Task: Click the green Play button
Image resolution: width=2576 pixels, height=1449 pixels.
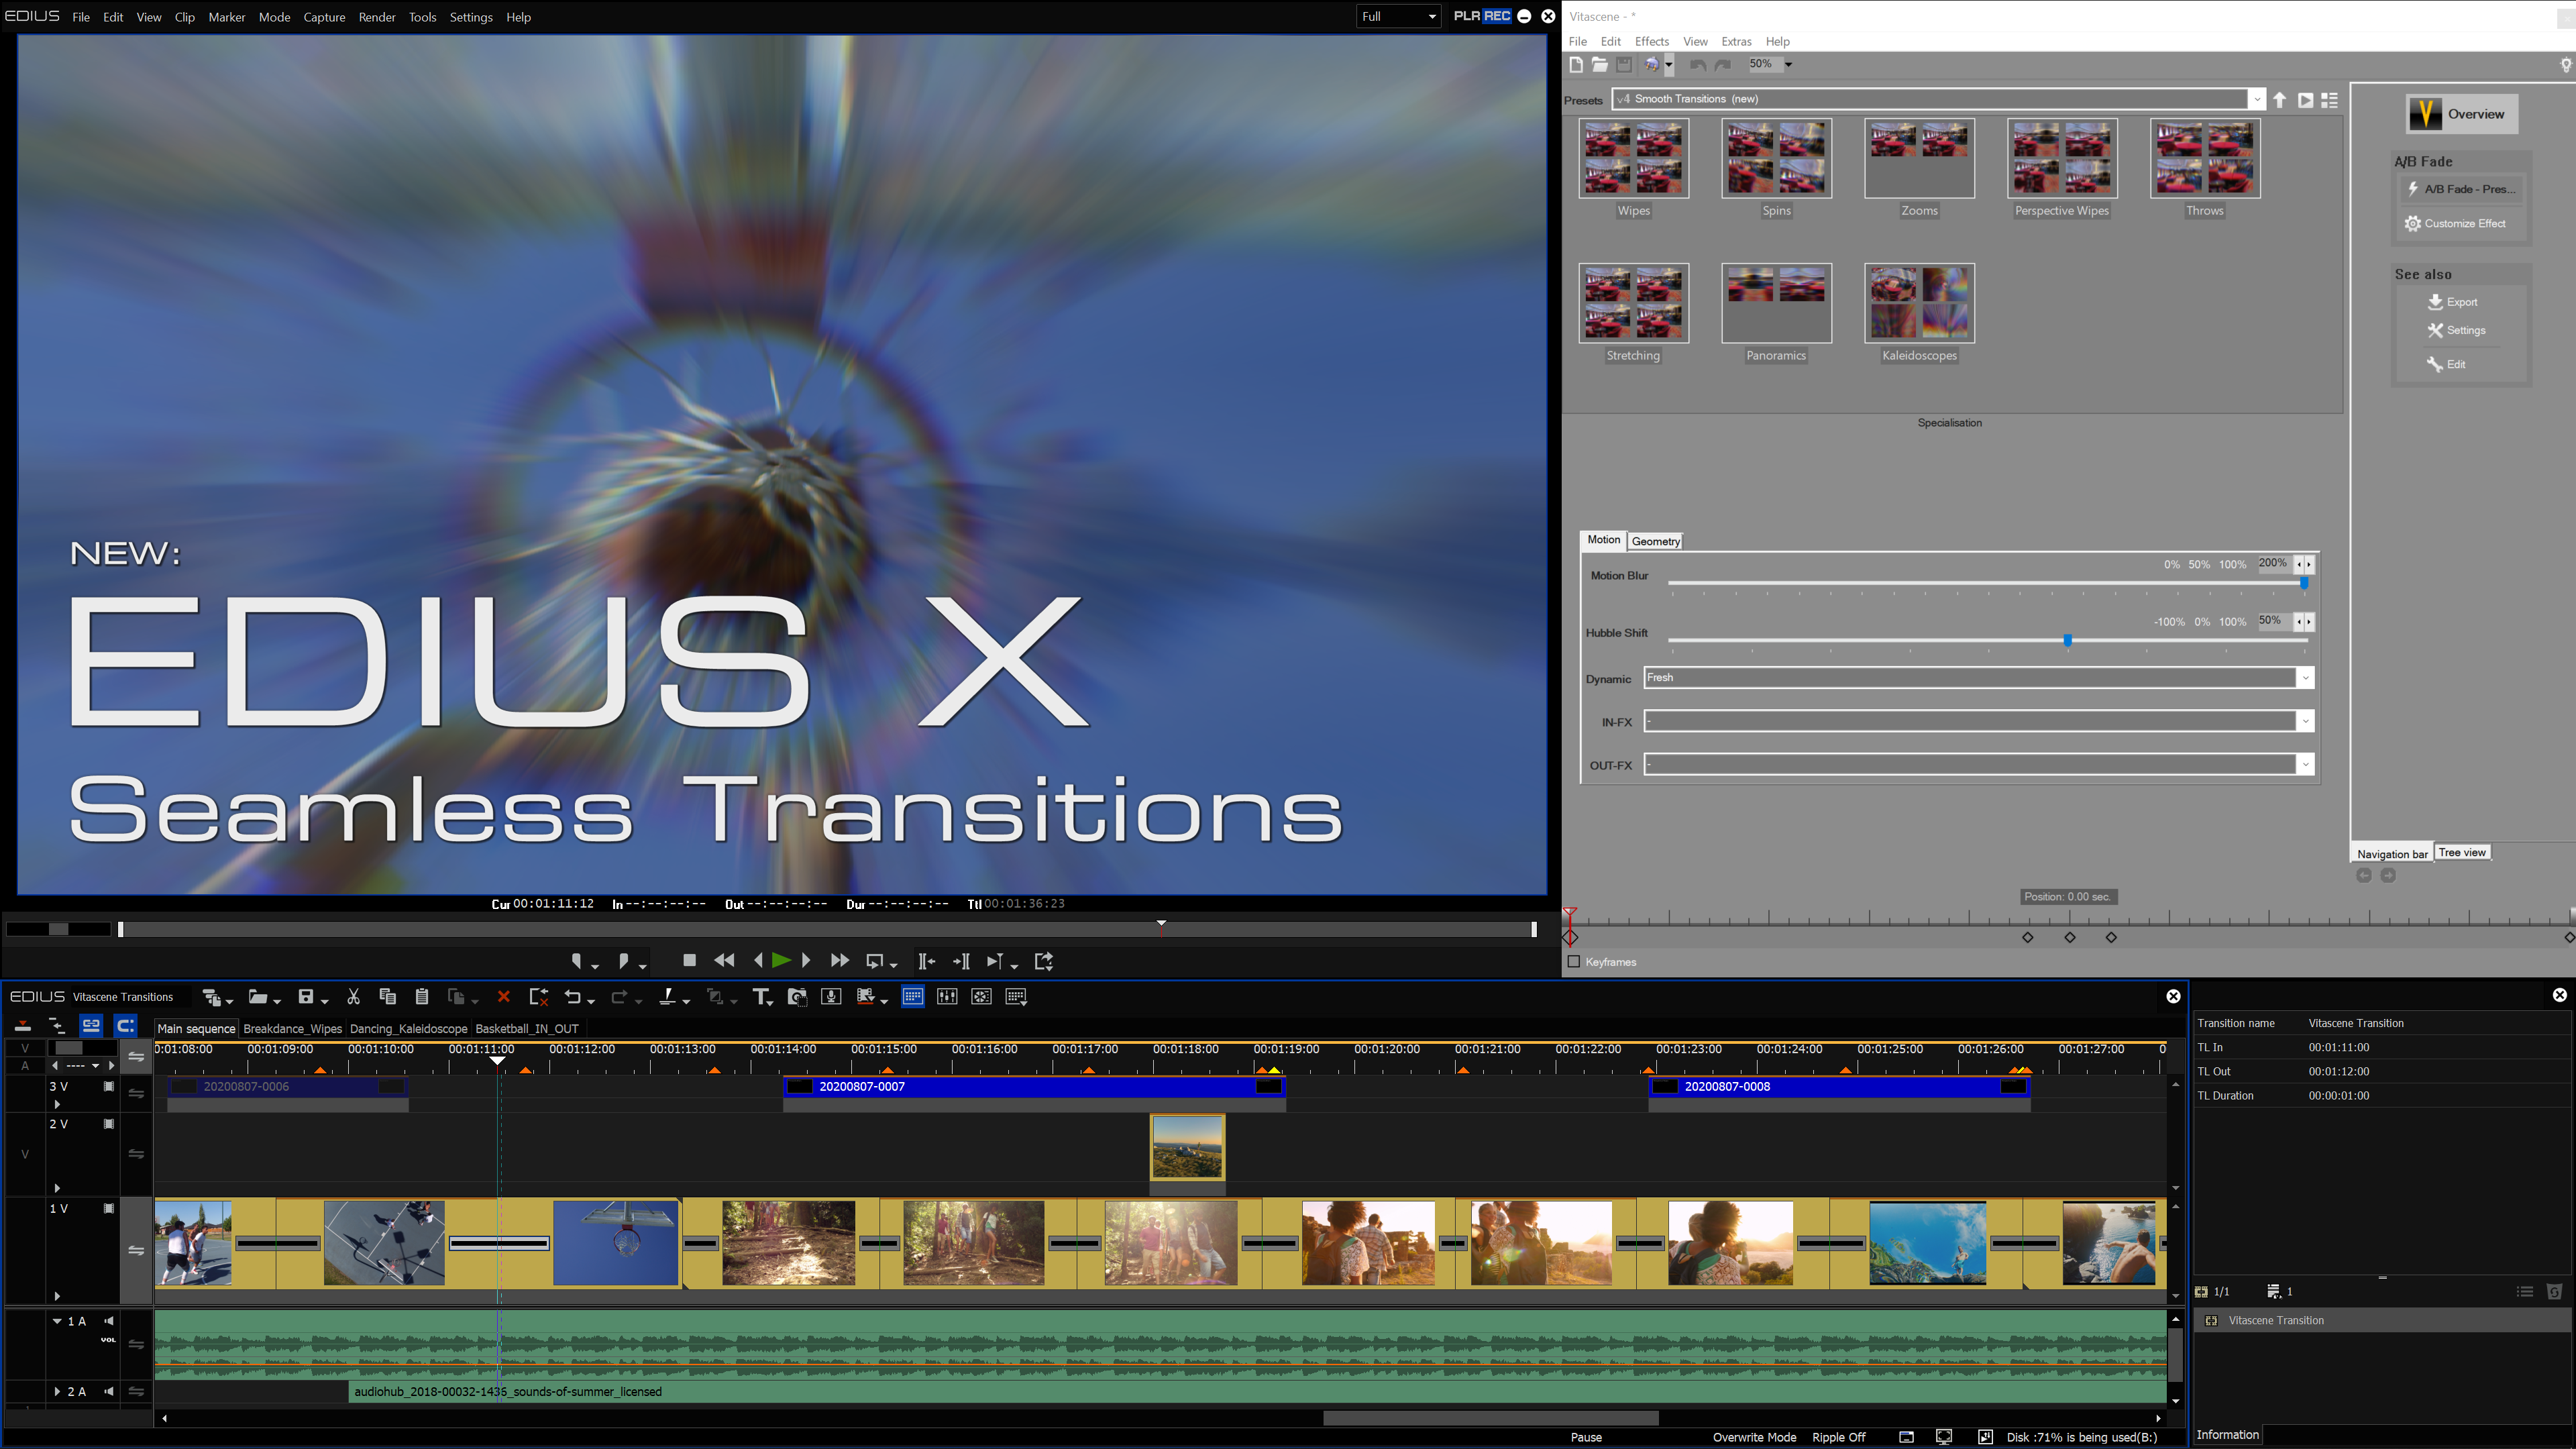Action: coord(781,961)
